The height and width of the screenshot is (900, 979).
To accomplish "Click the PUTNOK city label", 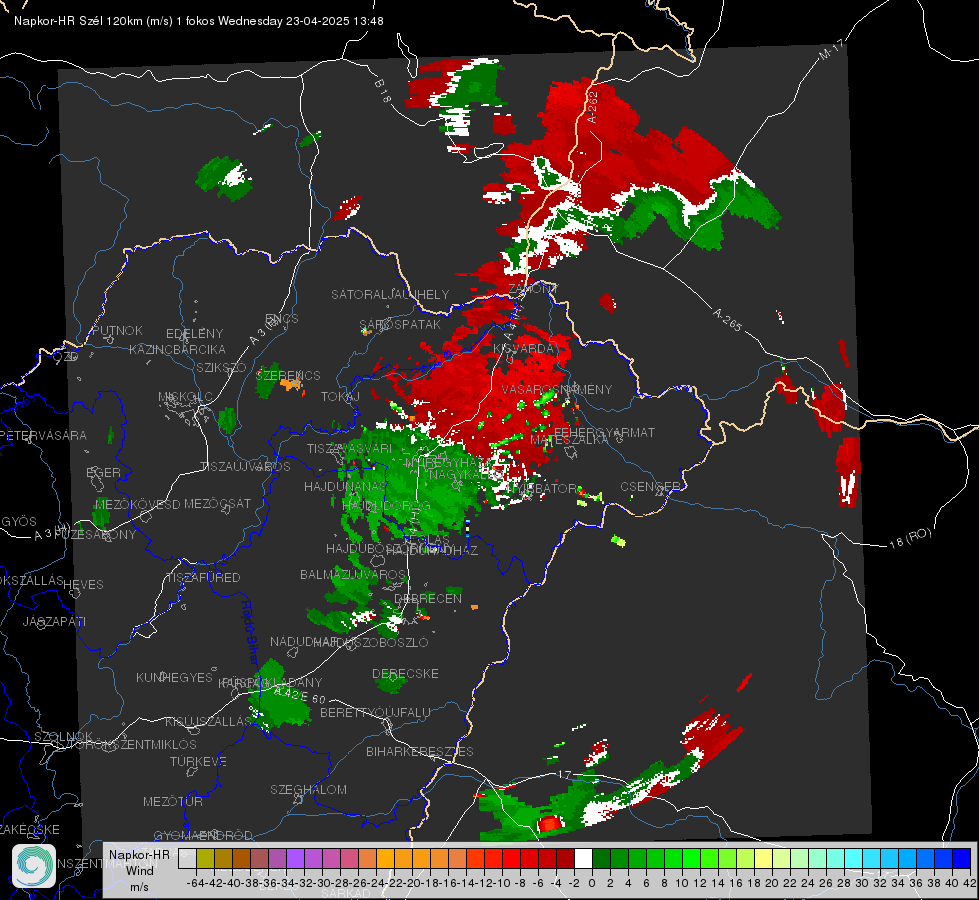I will pos(117,330).
